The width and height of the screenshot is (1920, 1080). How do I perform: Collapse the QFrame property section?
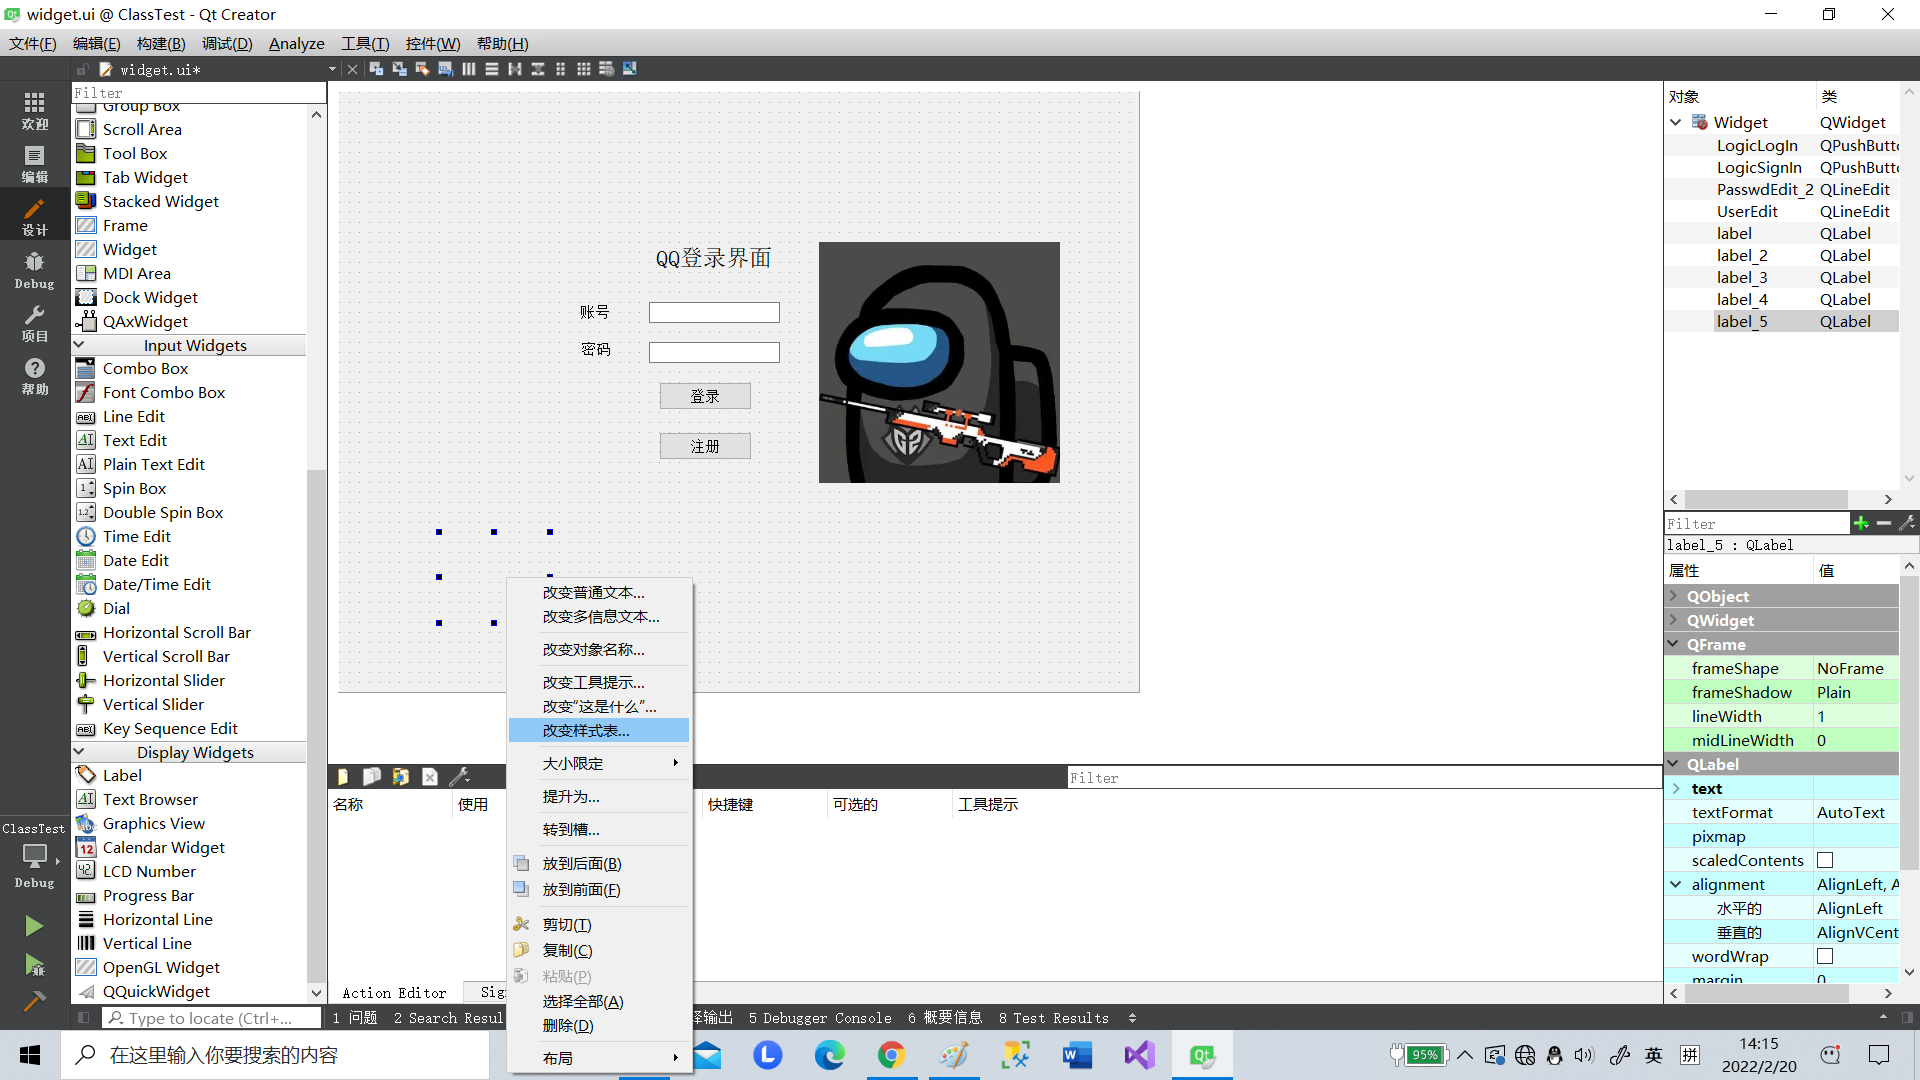(1675, 644)
